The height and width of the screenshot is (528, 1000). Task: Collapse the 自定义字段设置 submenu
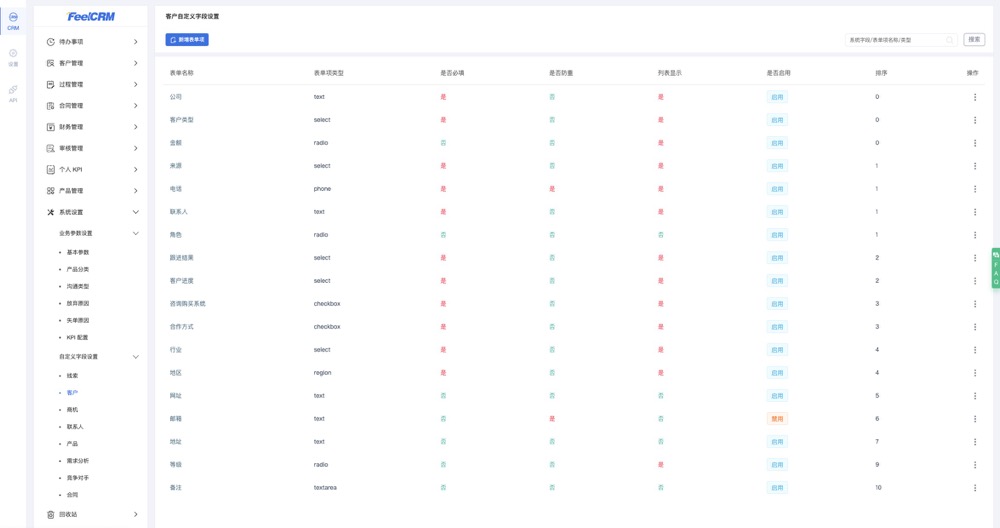[x=136, y=357]
